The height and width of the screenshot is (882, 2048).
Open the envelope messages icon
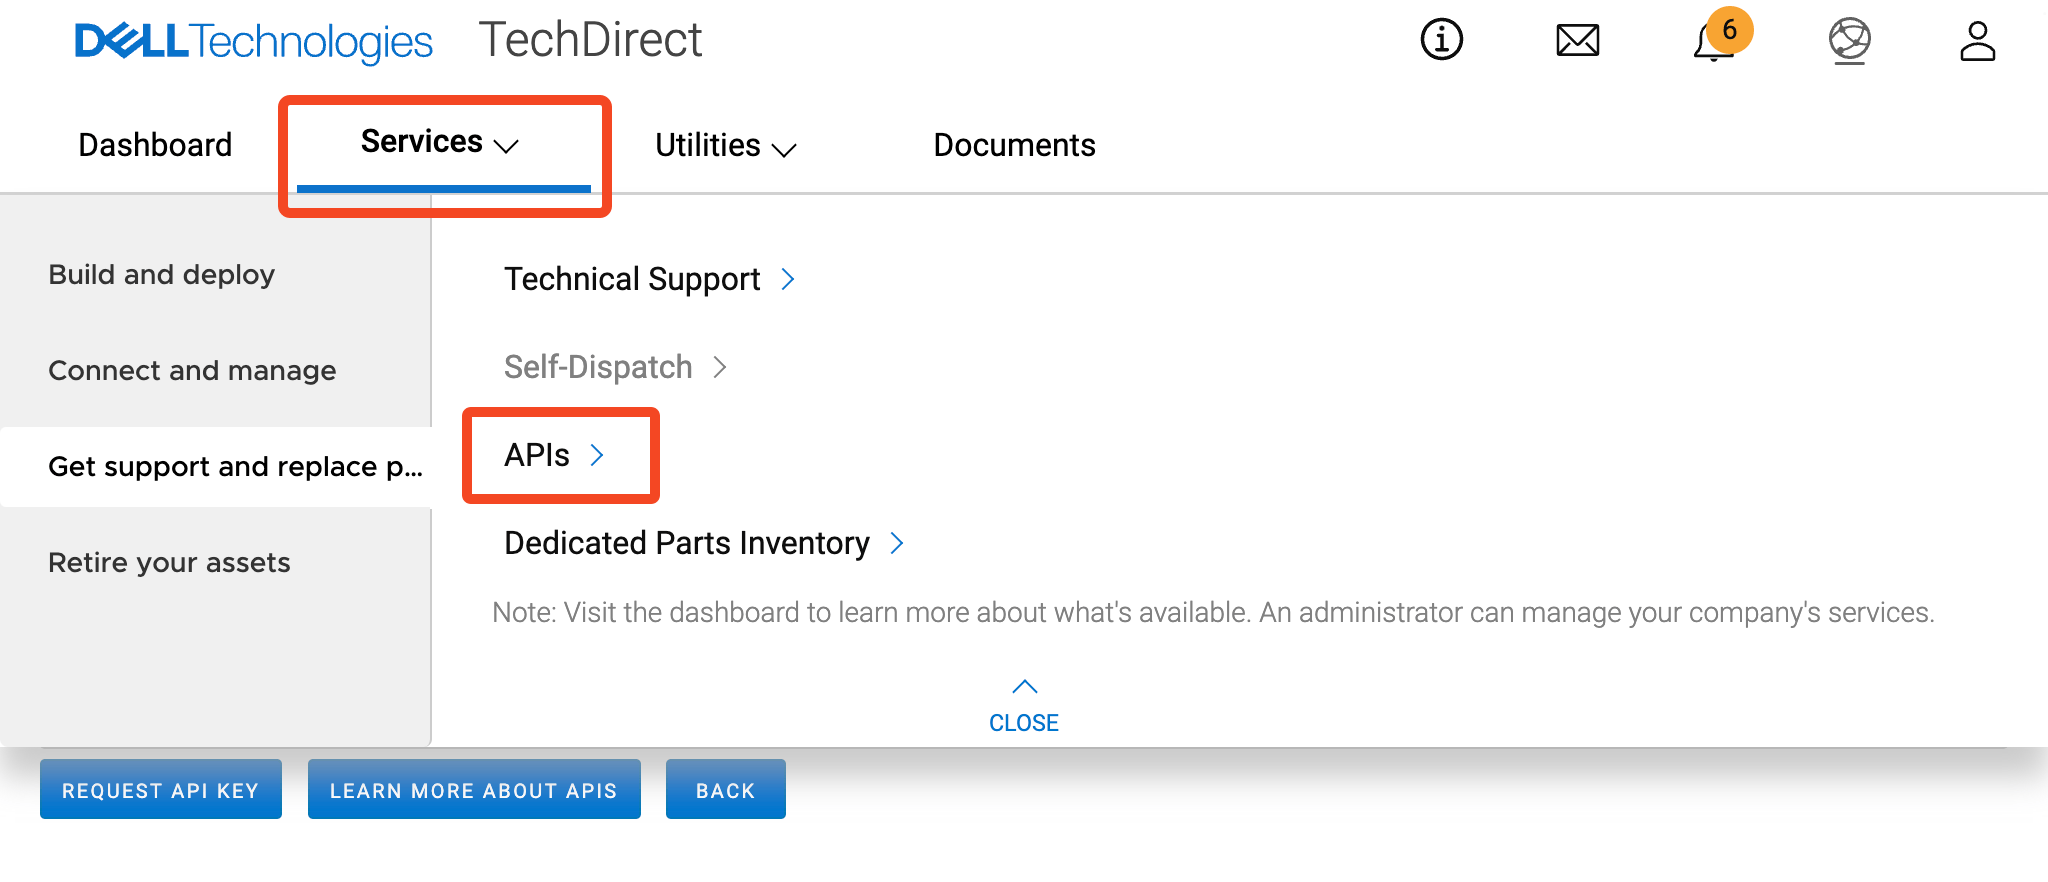pyautogui.click(x=1578, y=40)
